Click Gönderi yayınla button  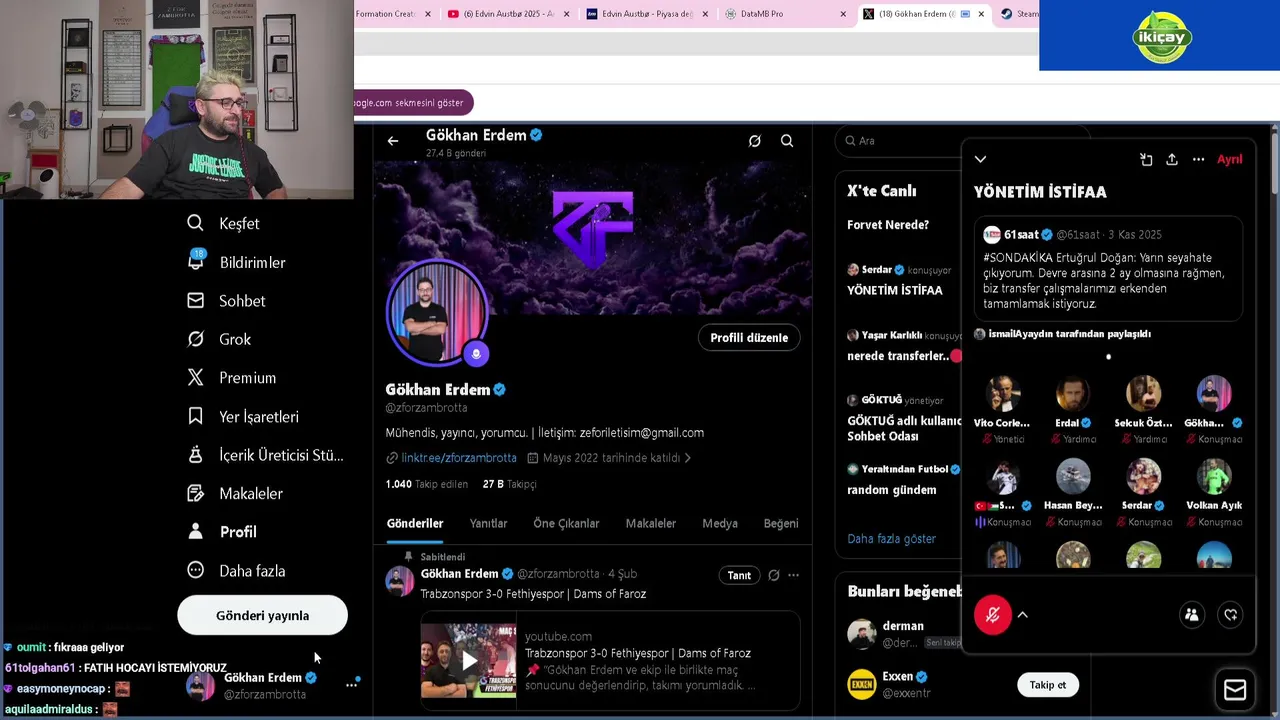262,615
